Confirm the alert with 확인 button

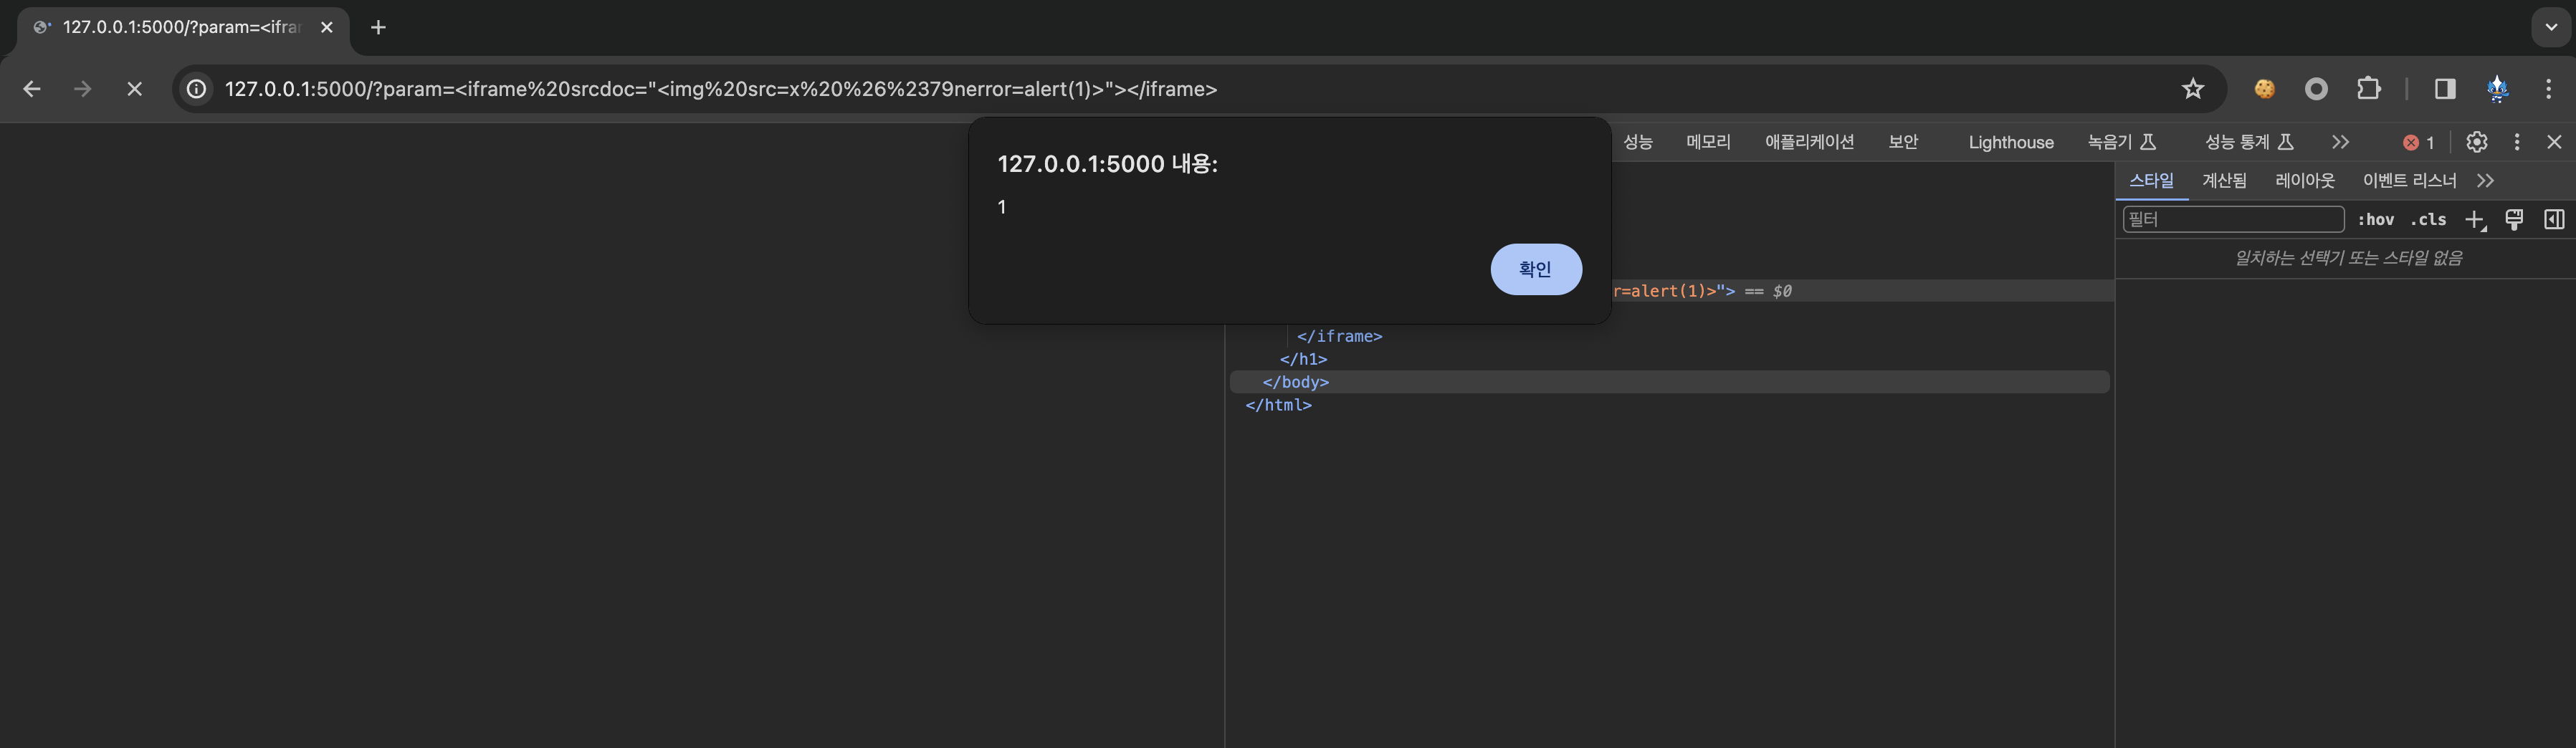coord(1536,269)
